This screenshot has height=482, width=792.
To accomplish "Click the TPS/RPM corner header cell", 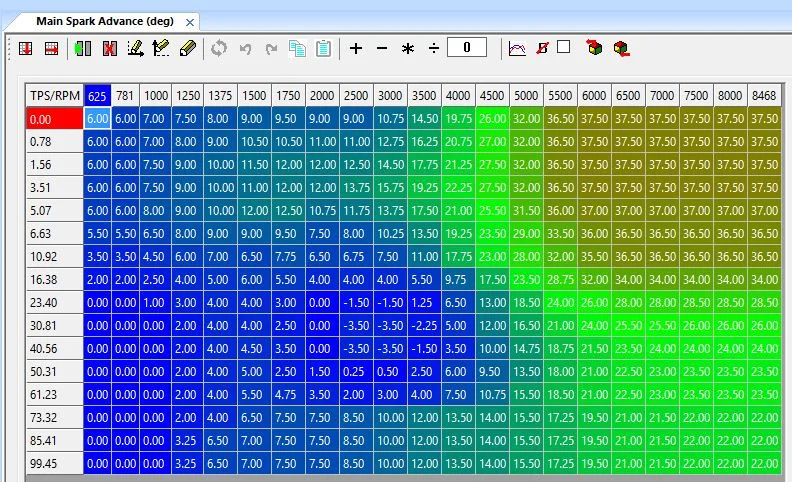I will (55, 95).
